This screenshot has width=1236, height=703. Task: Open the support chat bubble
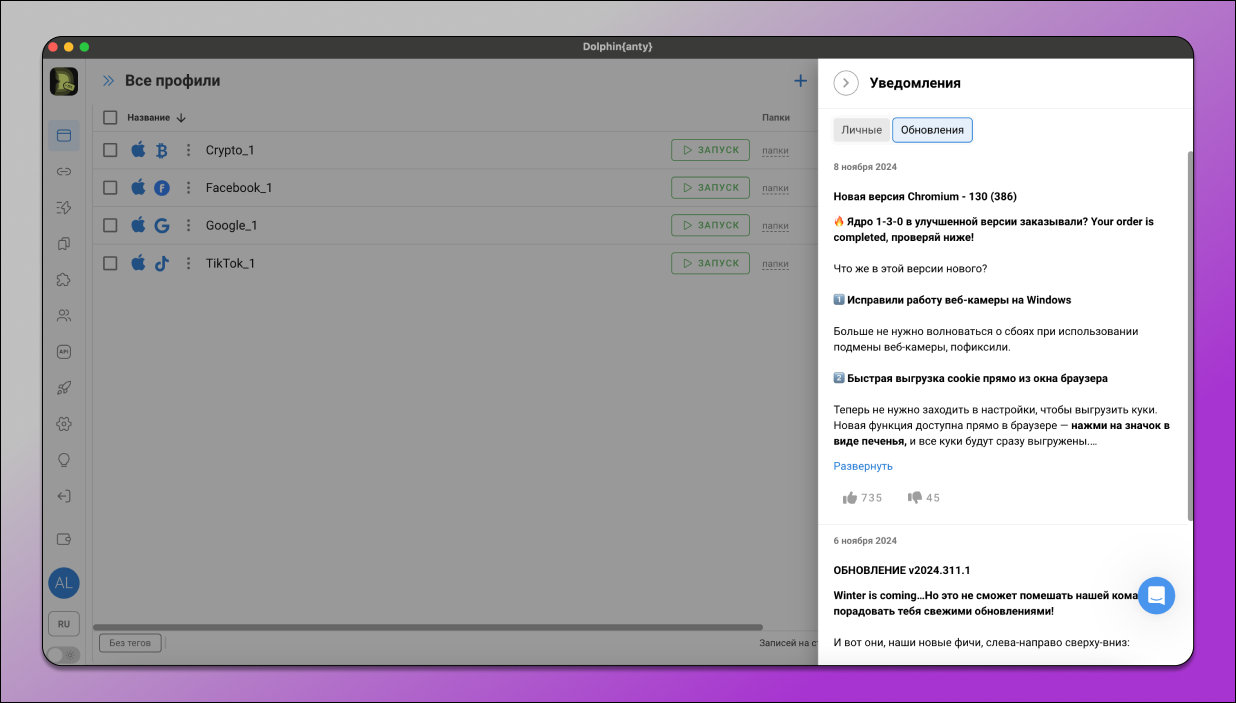[1156, 595]
